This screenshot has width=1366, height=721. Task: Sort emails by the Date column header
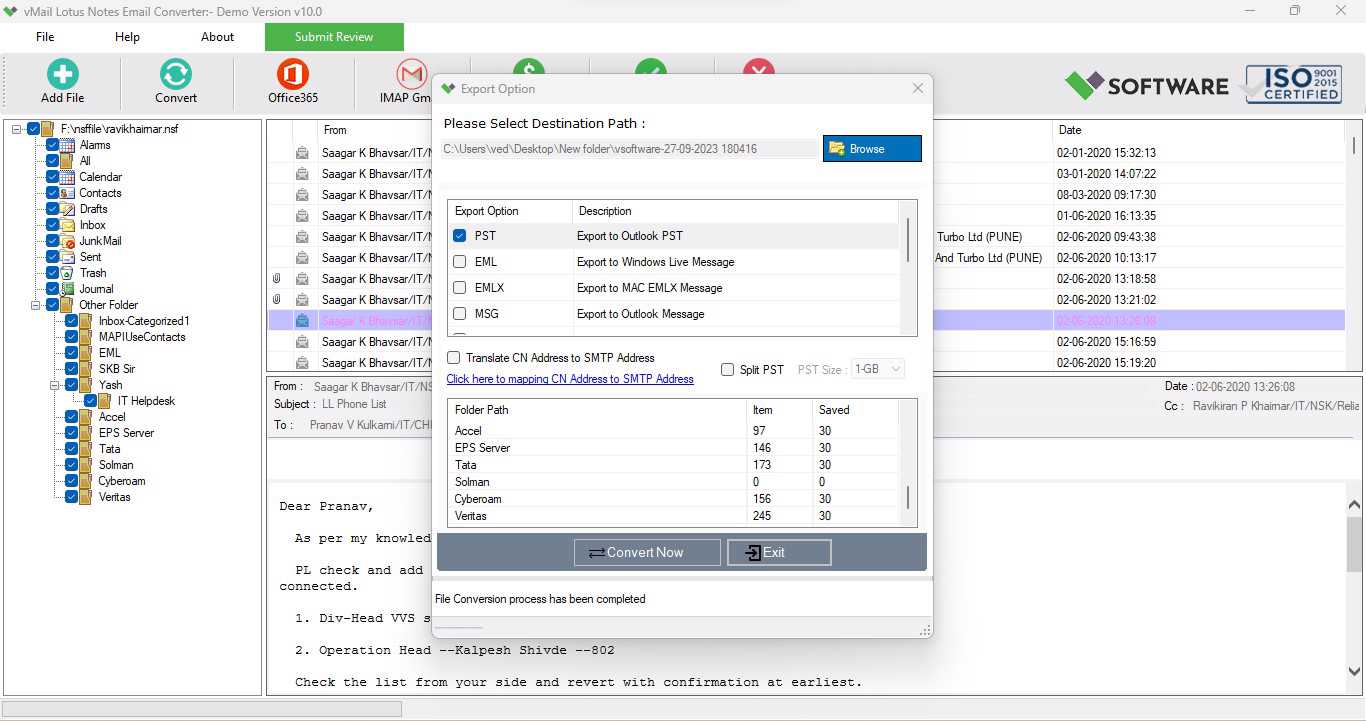point(1070,130)
